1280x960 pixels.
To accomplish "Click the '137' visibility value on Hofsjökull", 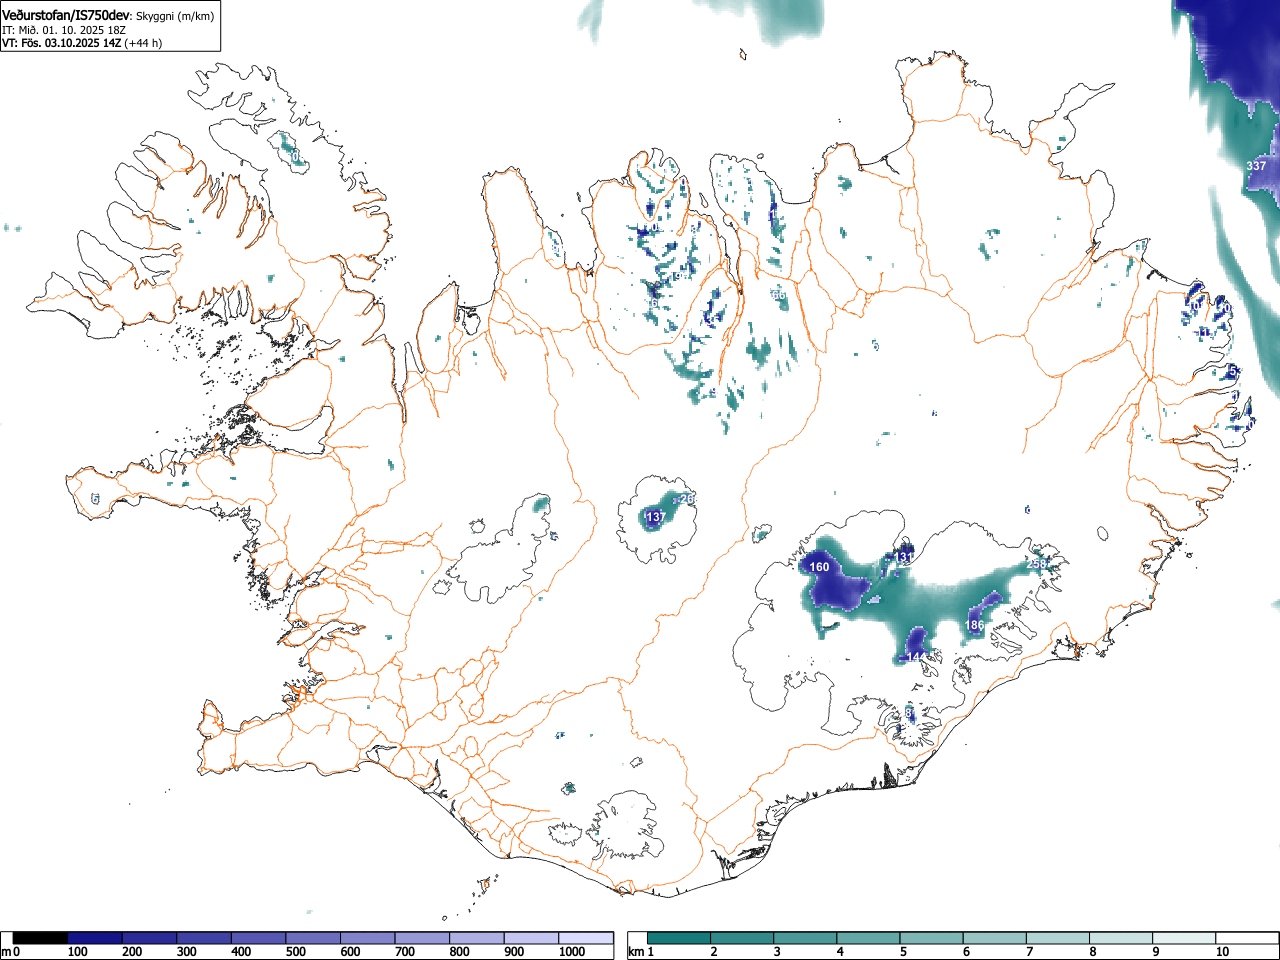I will click(x=656, y=517).
